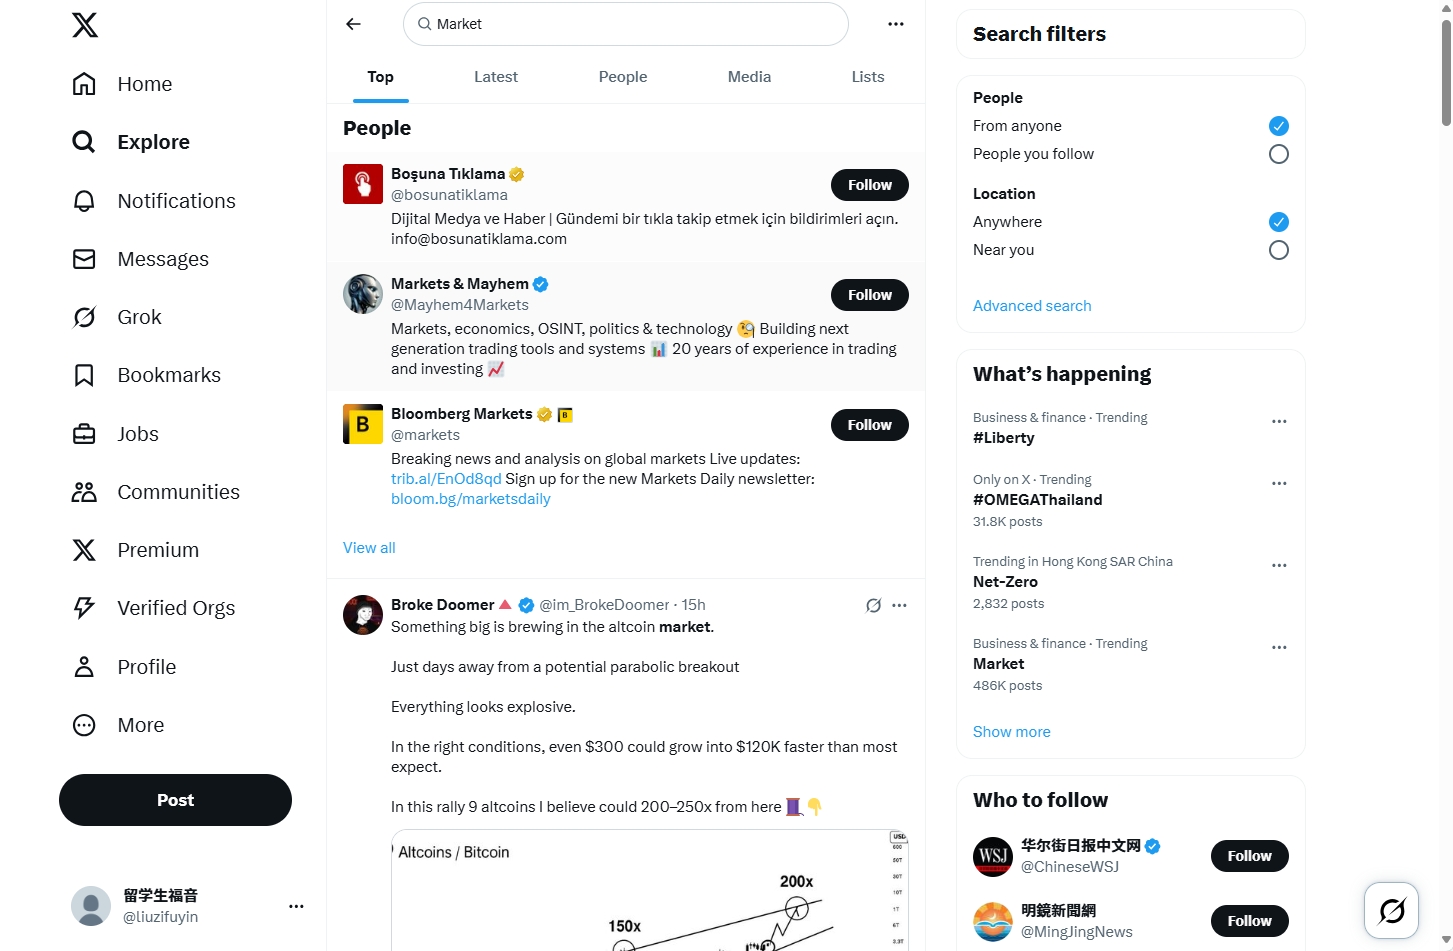Click Grok icon on Broke Doomer post
This screenshot has width=1453, height=951.
point(873,605)
